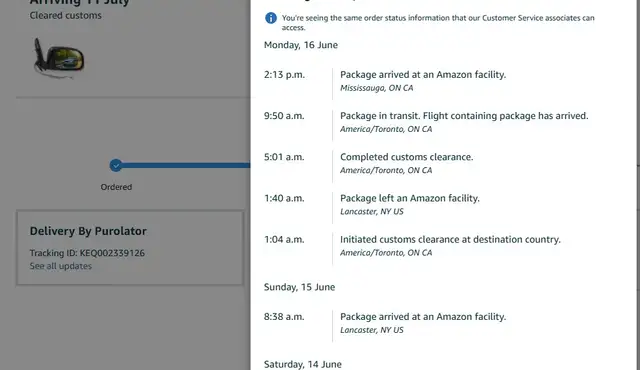Open the See all updates link
Image resolution: width=640 pixels, height=370 pixels.
coord(60,266)
